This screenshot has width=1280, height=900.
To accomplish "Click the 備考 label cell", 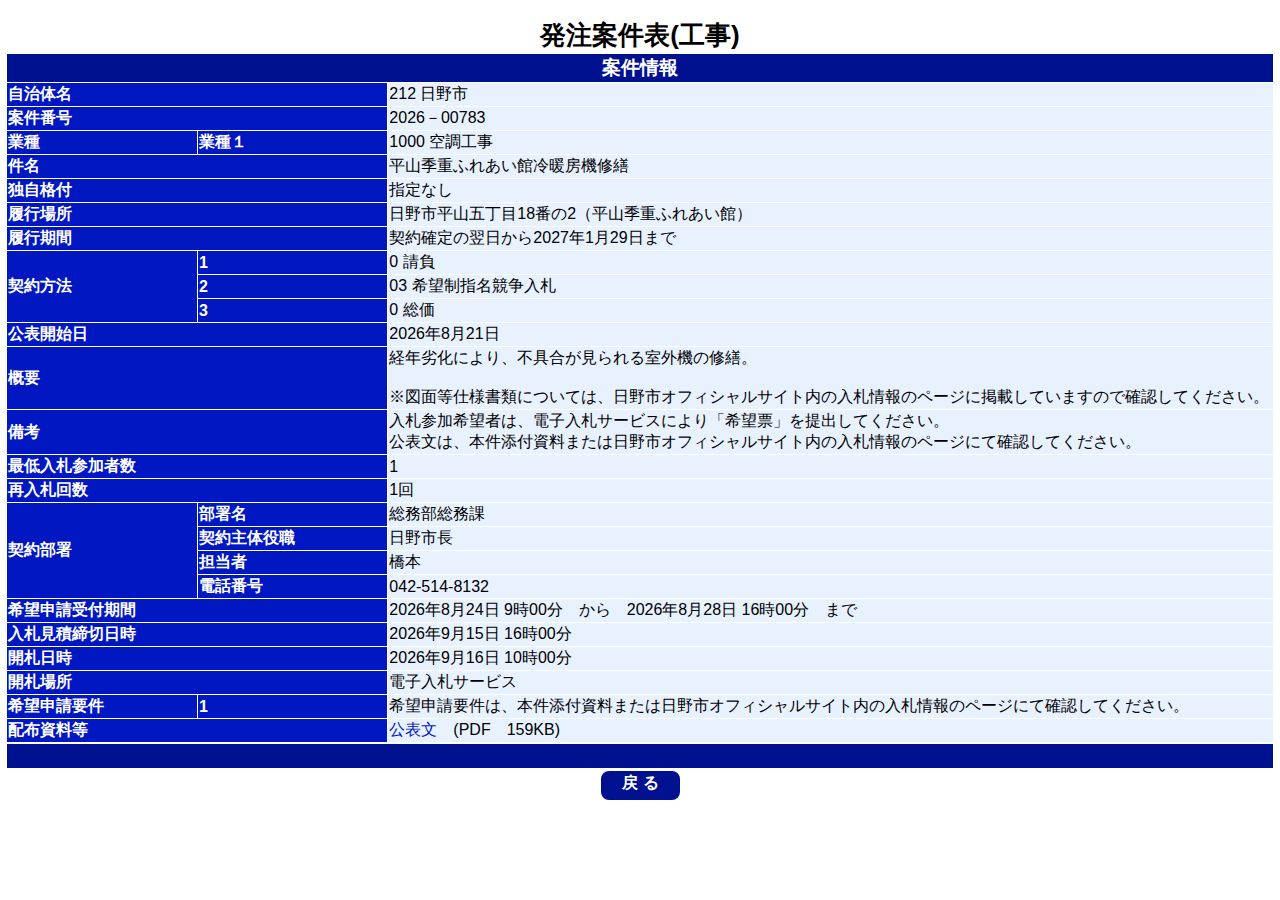I will tap(196, 432).
